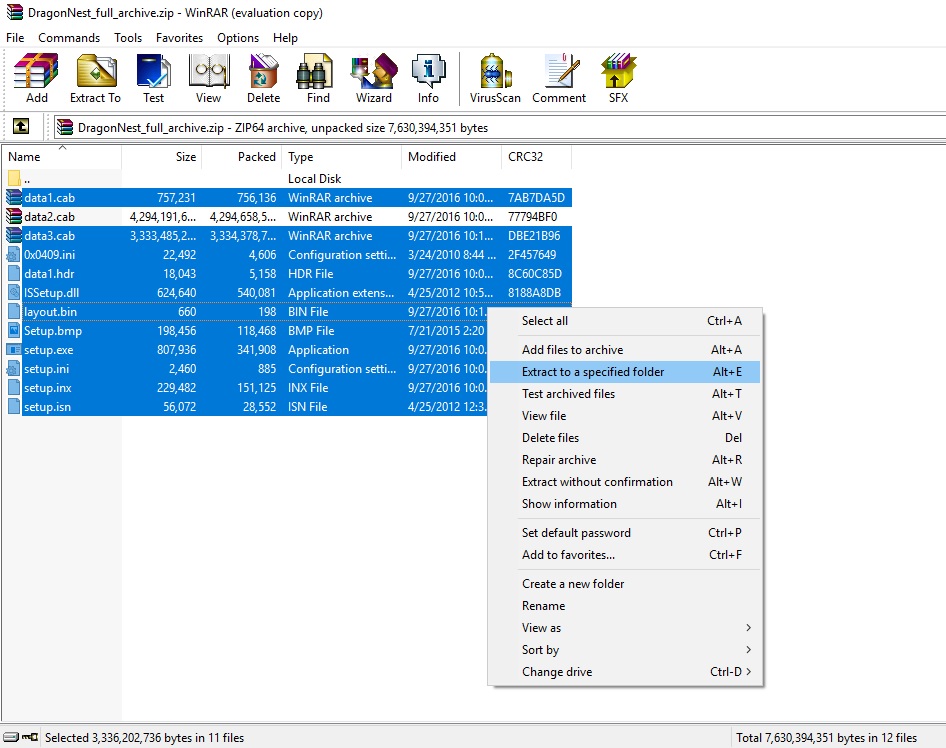
Task: Click the 'Selected 3,336,202,736 bytes' status text
Action: tap(144, 737)
